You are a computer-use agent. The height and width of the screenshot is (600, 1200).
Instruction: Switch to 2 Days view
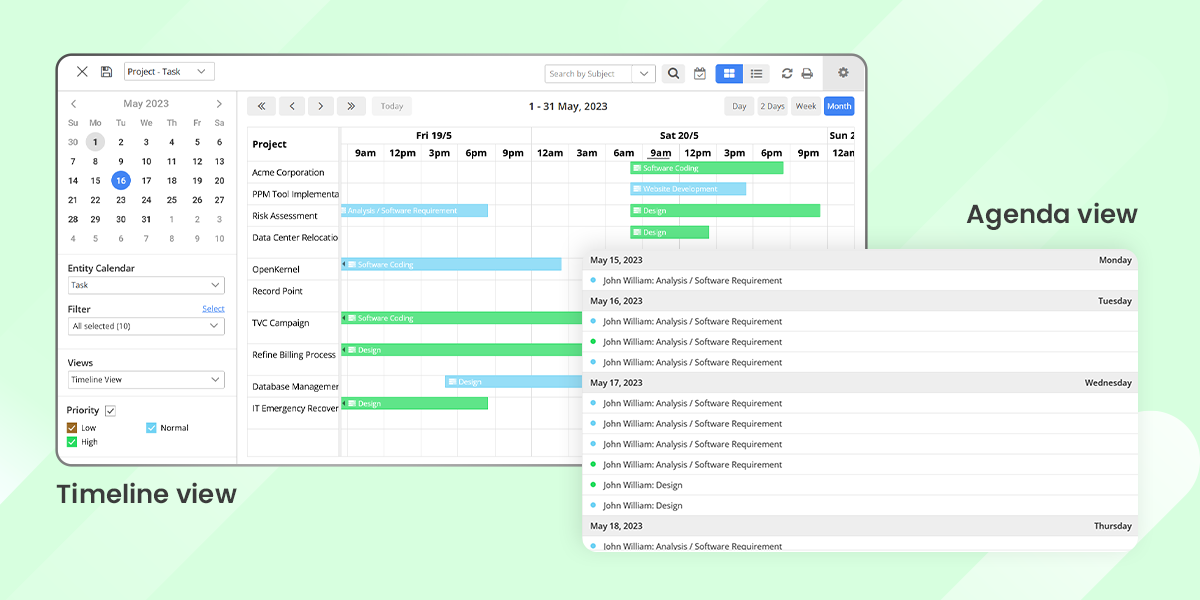[x=772, y=106]
